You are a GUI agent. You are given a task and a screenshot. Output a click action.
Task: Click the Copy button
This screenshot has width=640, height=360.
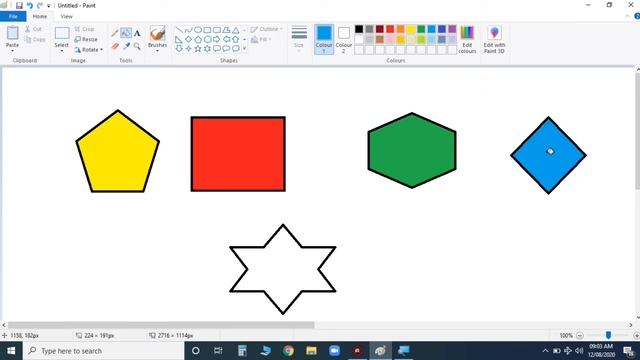pos(35,40)
